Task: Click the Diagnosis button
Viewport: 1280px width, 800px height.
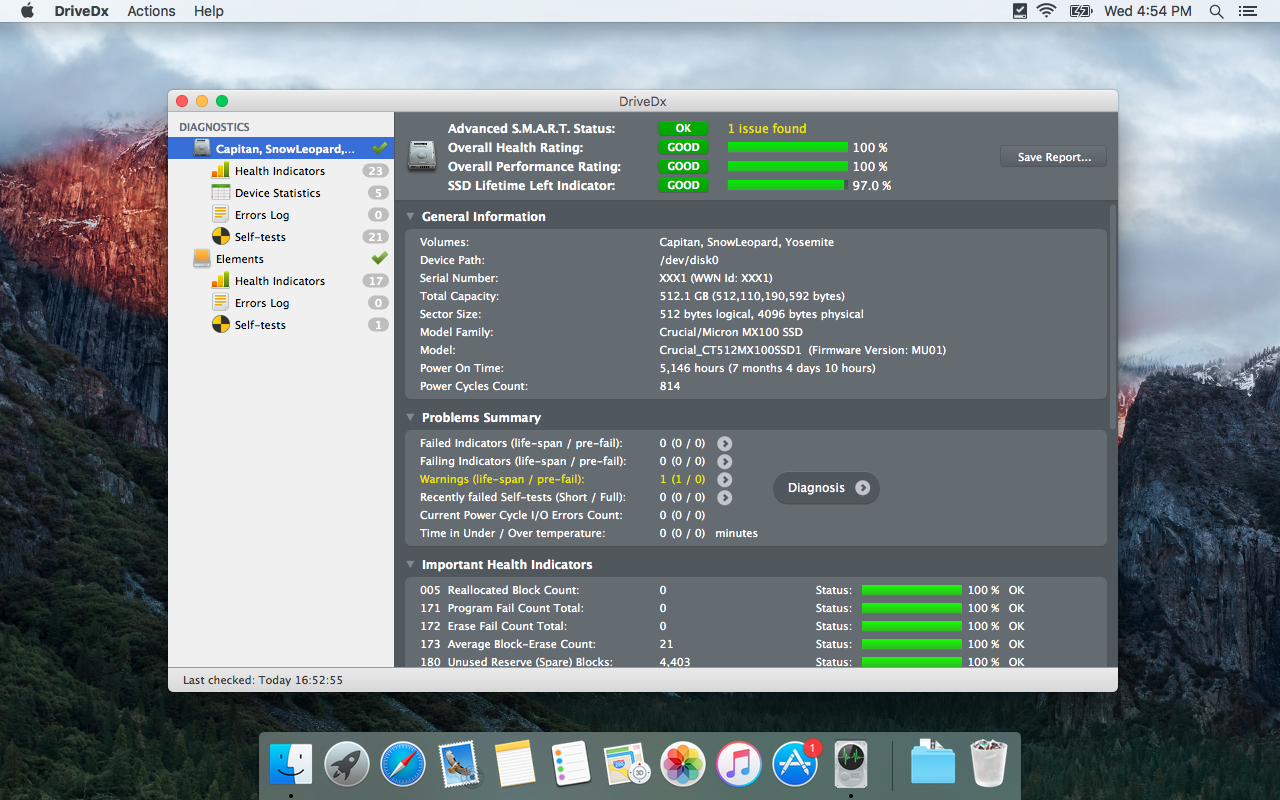Action: 826,488
